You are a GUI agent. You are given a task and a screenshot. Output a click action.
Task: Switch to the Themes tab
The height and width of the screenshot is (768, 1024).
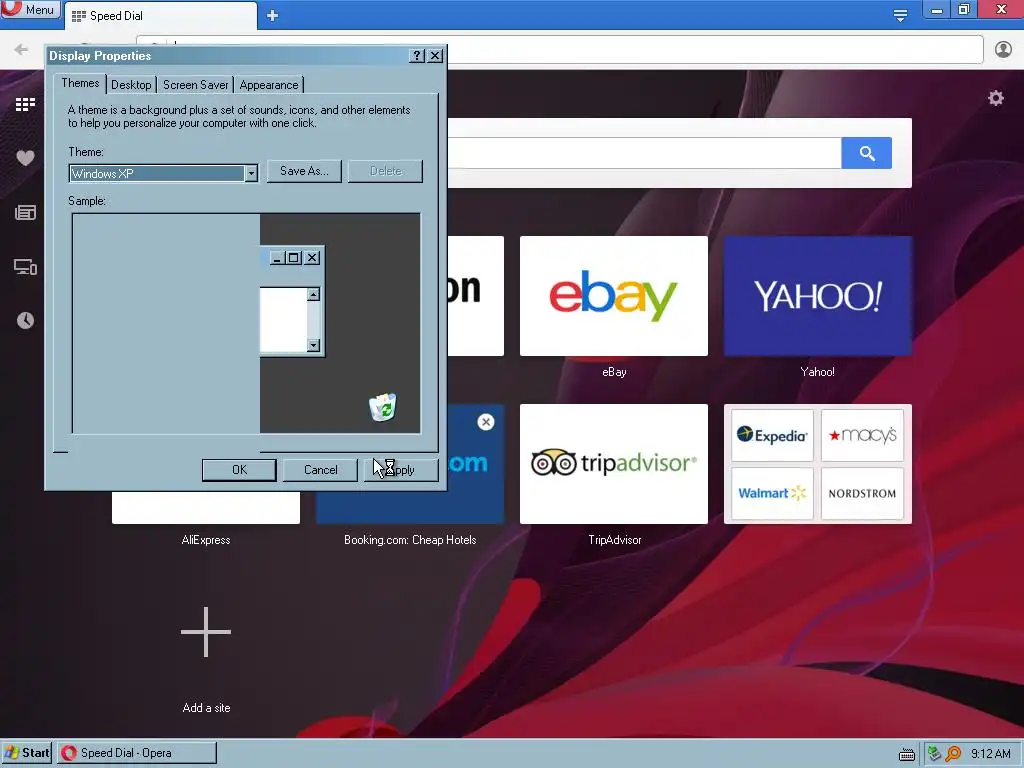tap(80, 83)
